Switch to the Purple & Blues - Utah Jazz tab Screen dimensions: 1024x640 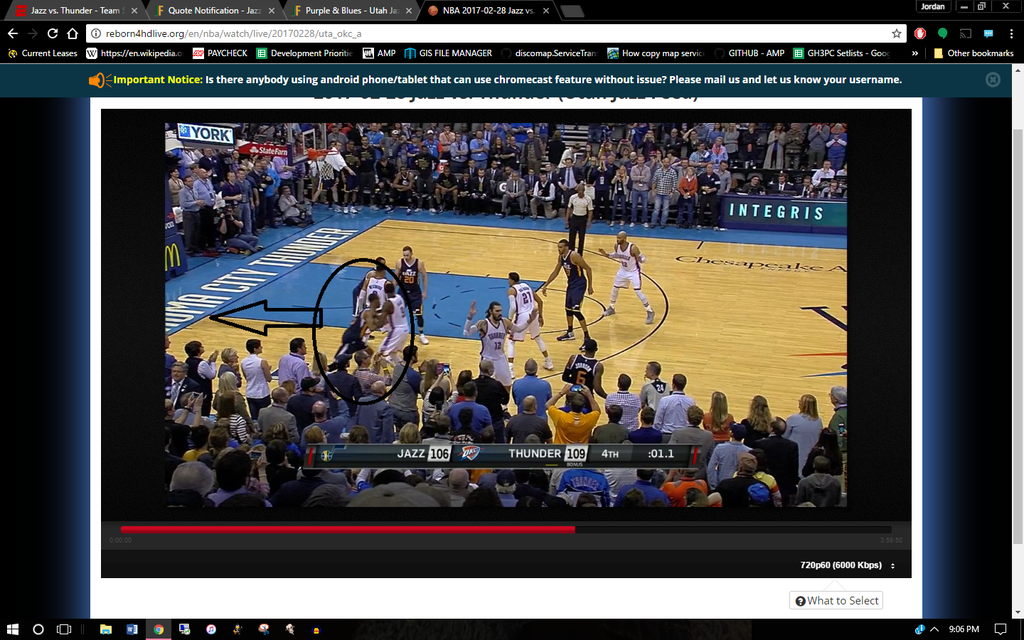(351, 10)
